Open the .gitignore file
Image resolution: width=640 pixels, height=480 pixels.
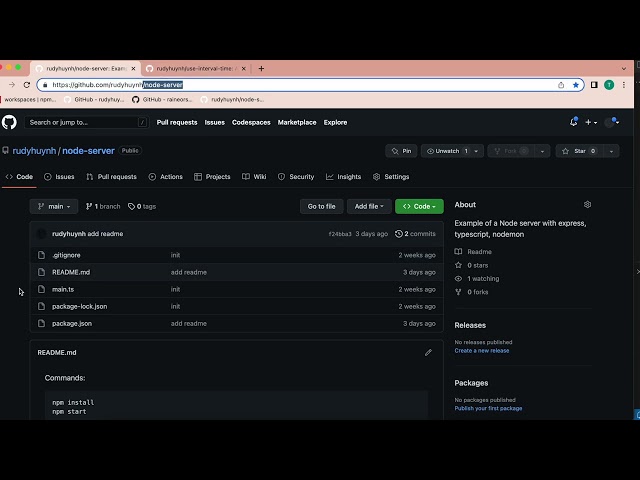coord(66,255)
